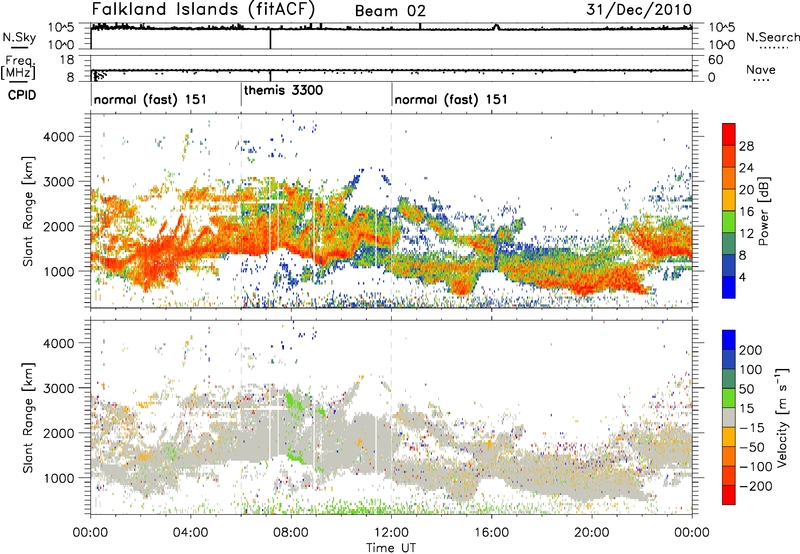The image size is (800, 554).
Task: Click the "Power [dB]" color bar label
Action: coord(763,211)
